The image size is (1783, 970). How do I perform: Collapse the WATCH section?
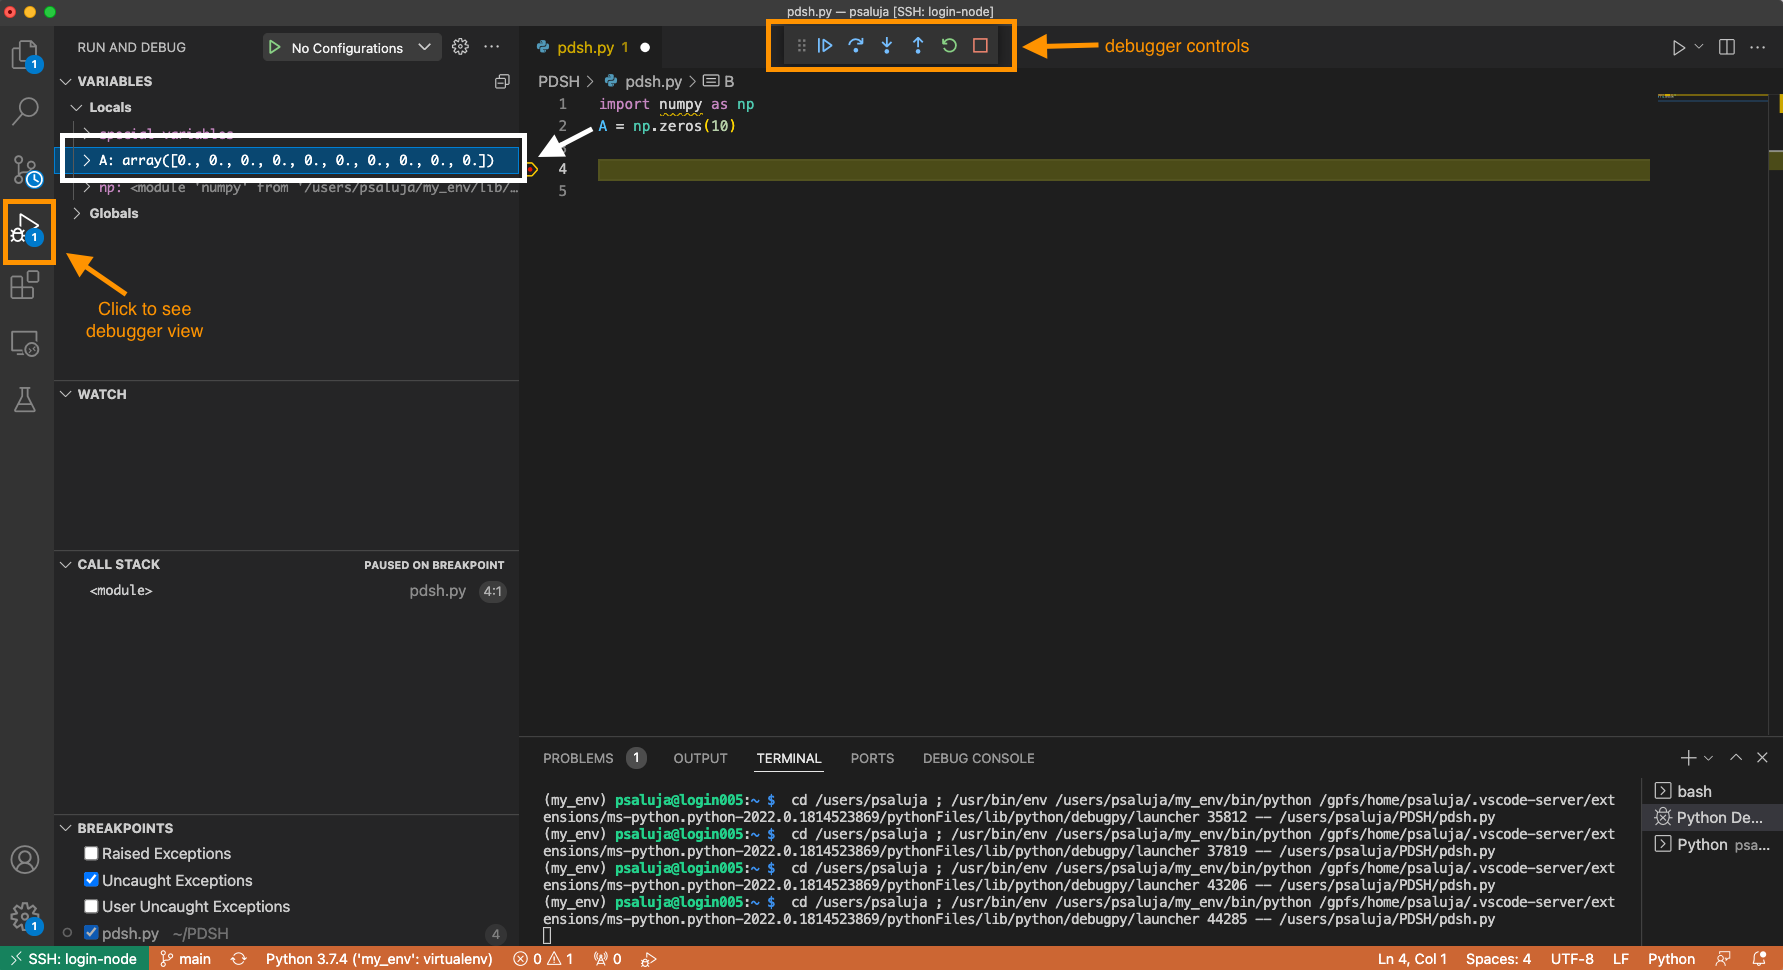point(101,395)
